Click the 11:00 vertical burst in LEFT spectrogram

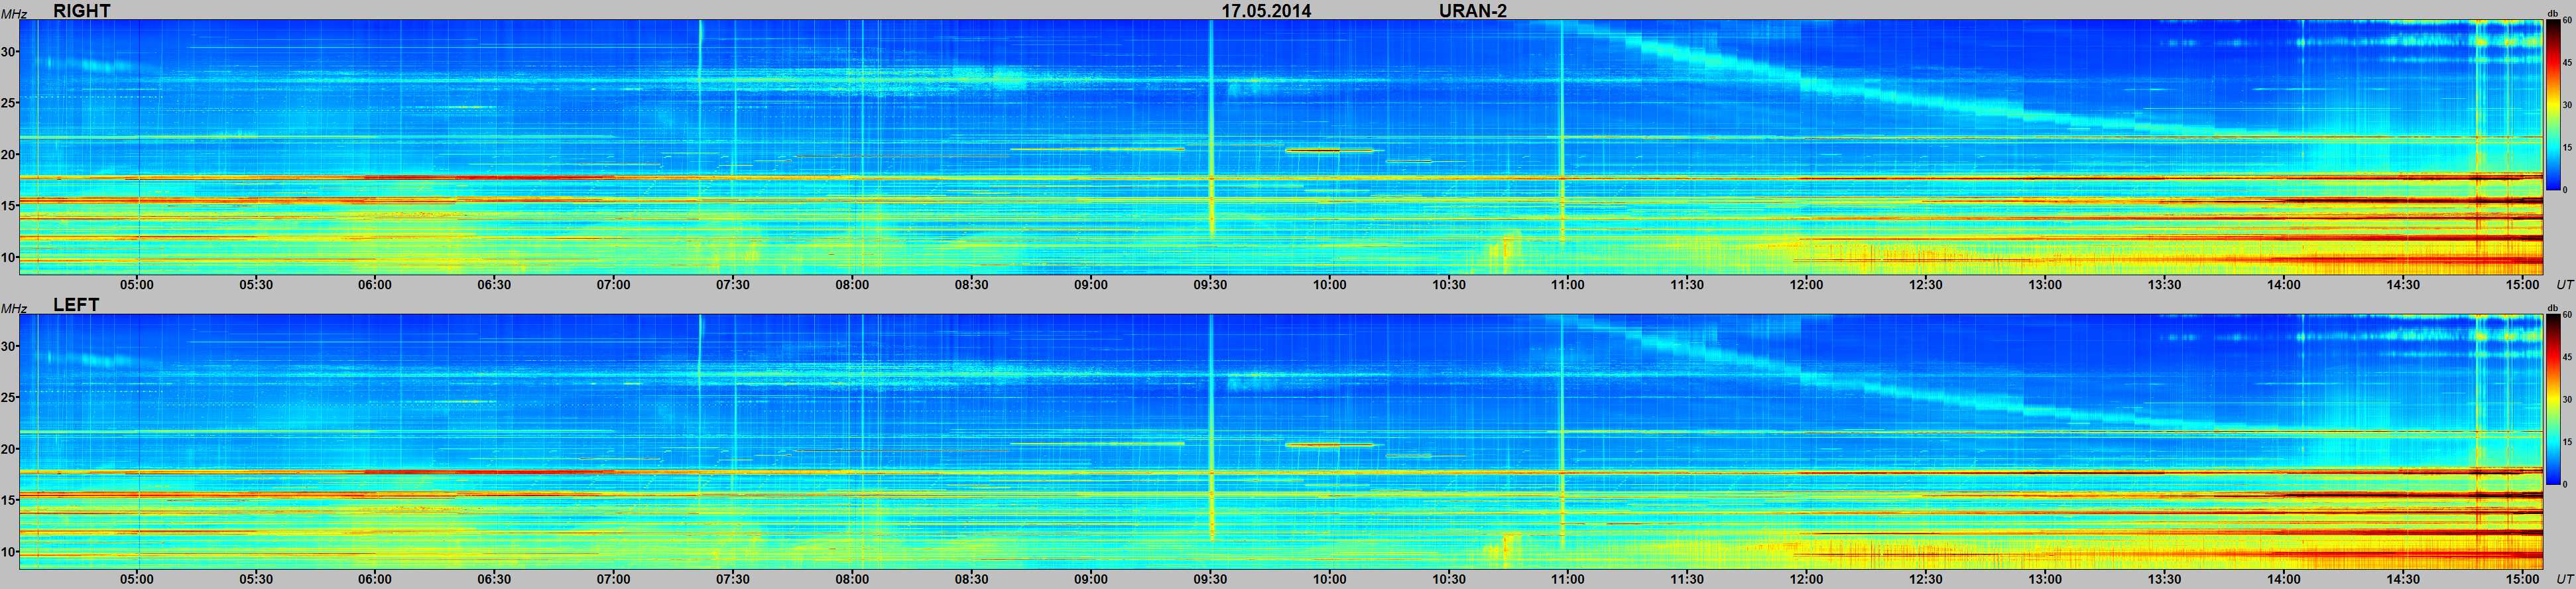[1562, 432]
